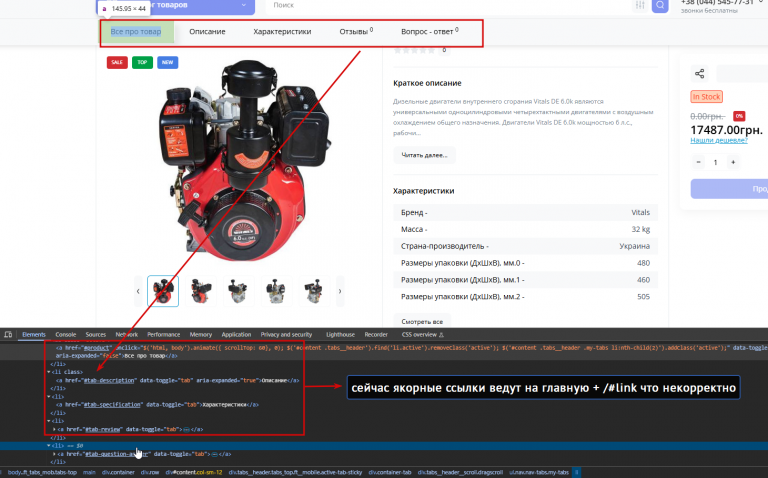Decrease quantity with minus button
The width and height of the screenshot is (768, 478).
point(698,162)
